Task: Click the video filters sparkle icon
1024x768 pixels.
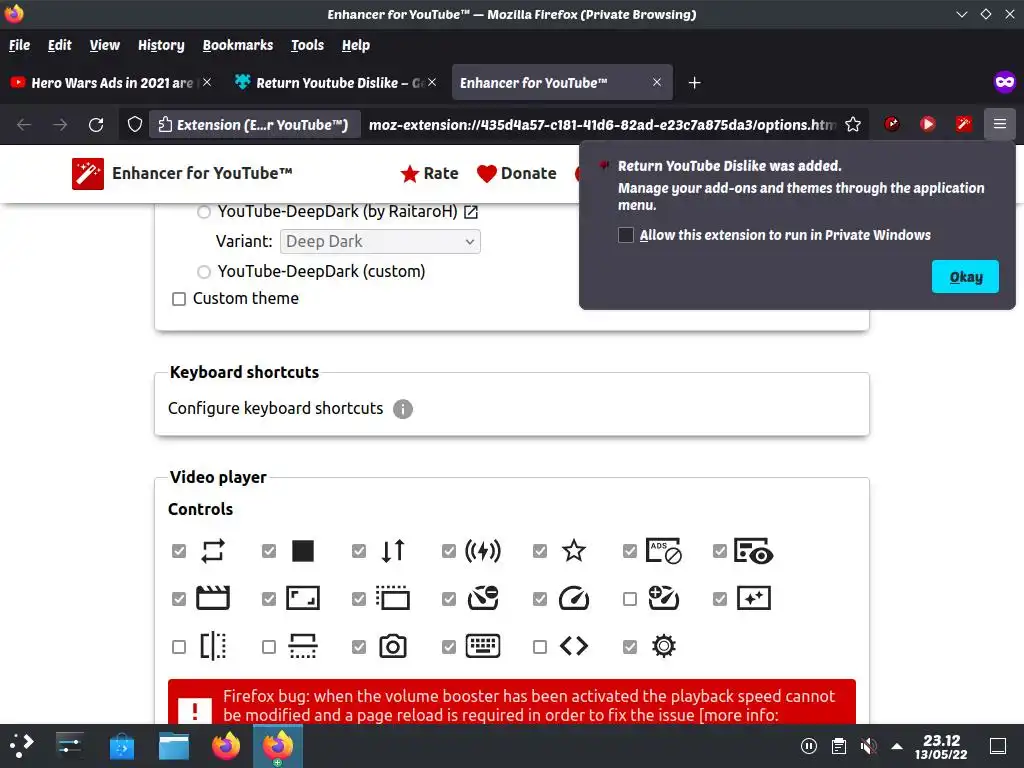Action: click(x=754, y=598)
